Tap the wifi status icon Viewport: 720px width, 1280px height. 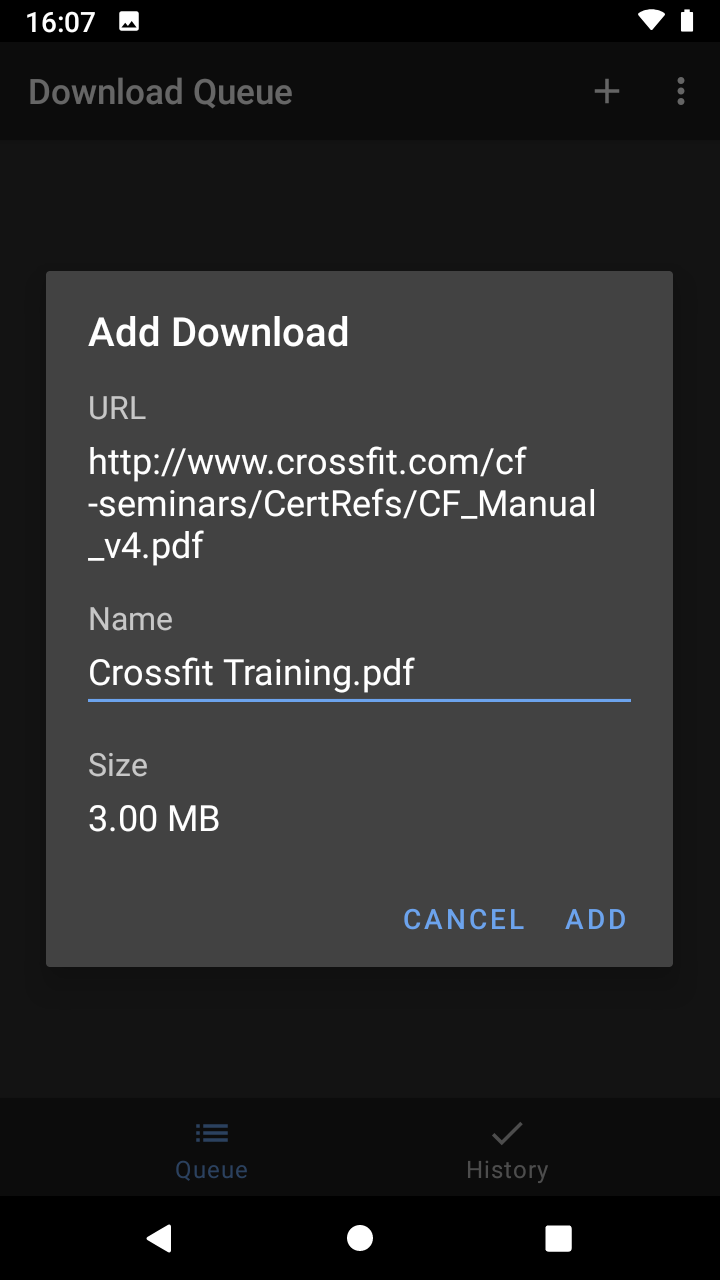pyautogui.click(x=652, y=21)
